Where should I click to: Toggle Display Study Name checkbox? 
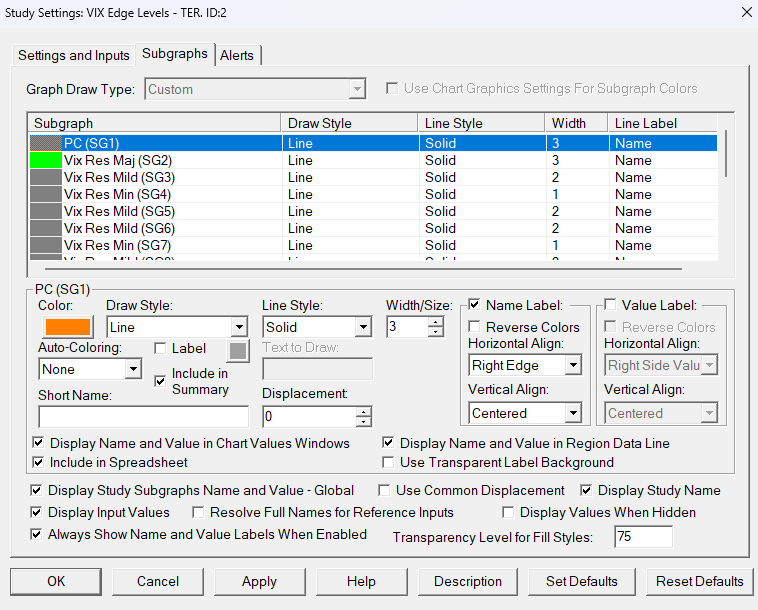point(586,490)
